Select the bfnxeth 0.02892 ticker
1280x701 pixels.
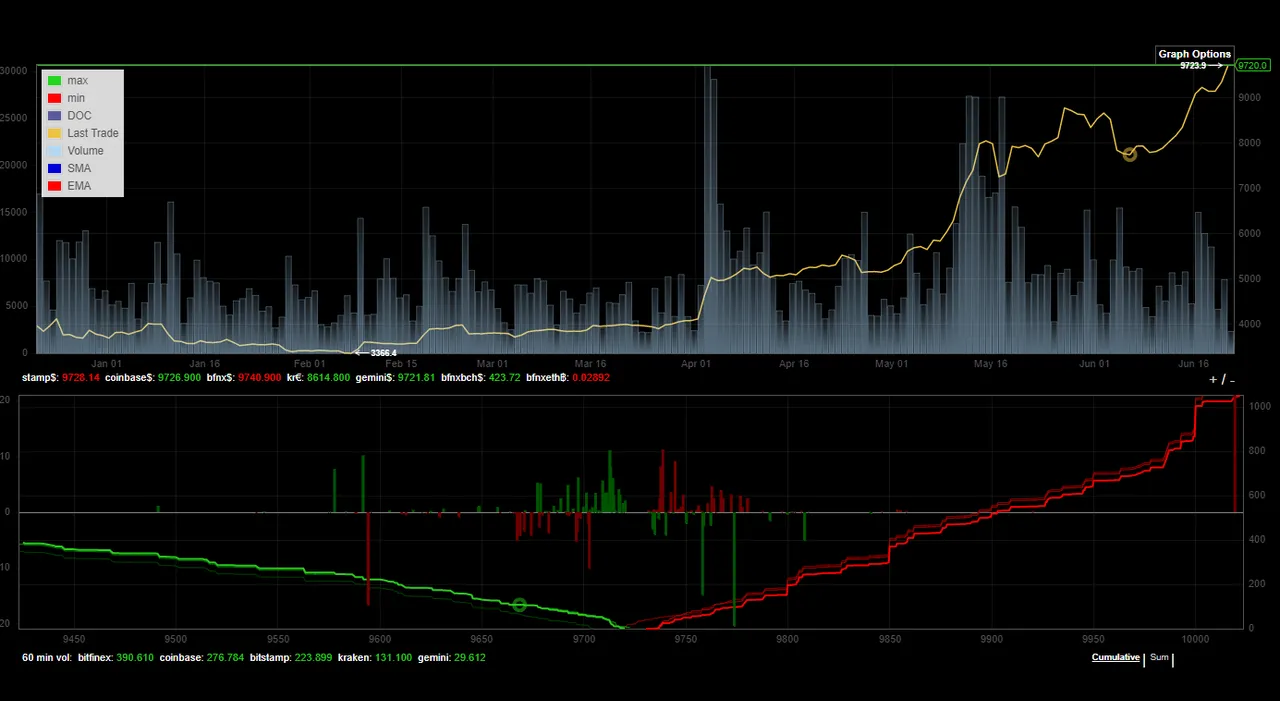568,378
